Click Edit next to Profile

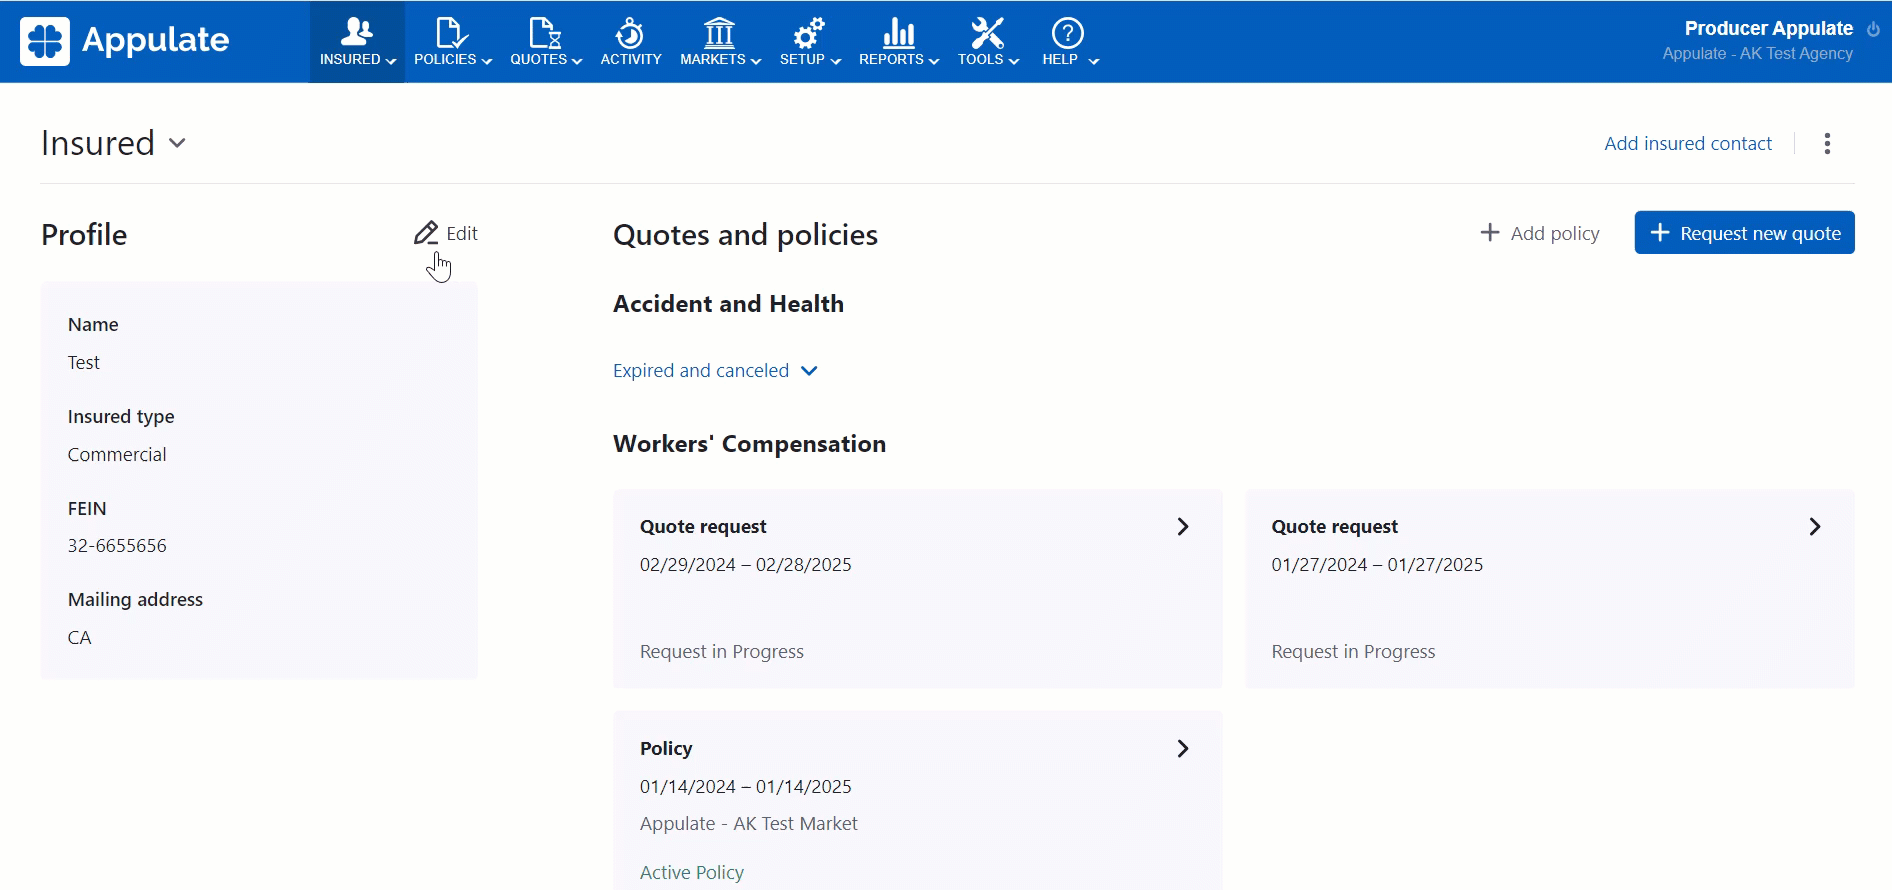(446, 233)
